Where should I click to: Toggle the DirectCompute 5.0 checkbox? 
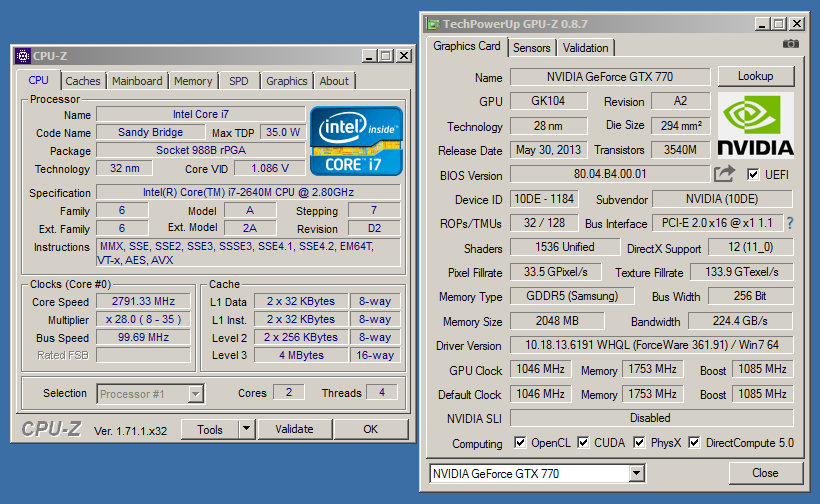694,442
